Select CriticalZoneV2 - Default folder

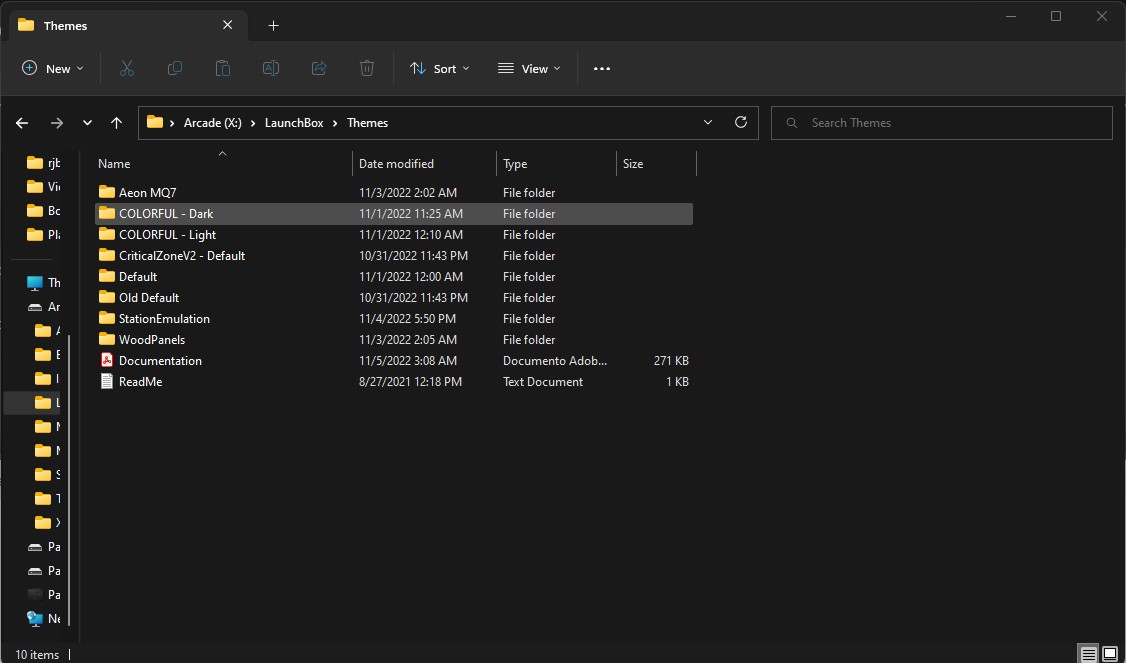coord(394,255)
